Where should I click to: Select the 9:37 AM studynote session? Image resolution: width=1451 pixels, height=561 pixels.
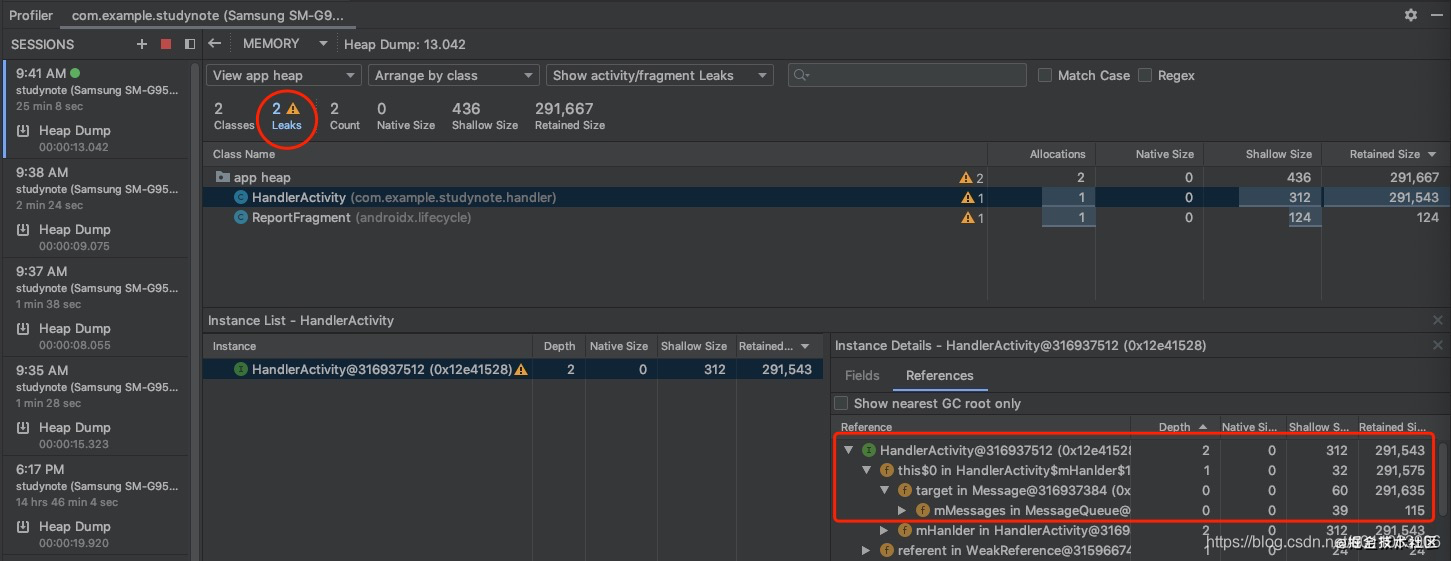point(96,287)
